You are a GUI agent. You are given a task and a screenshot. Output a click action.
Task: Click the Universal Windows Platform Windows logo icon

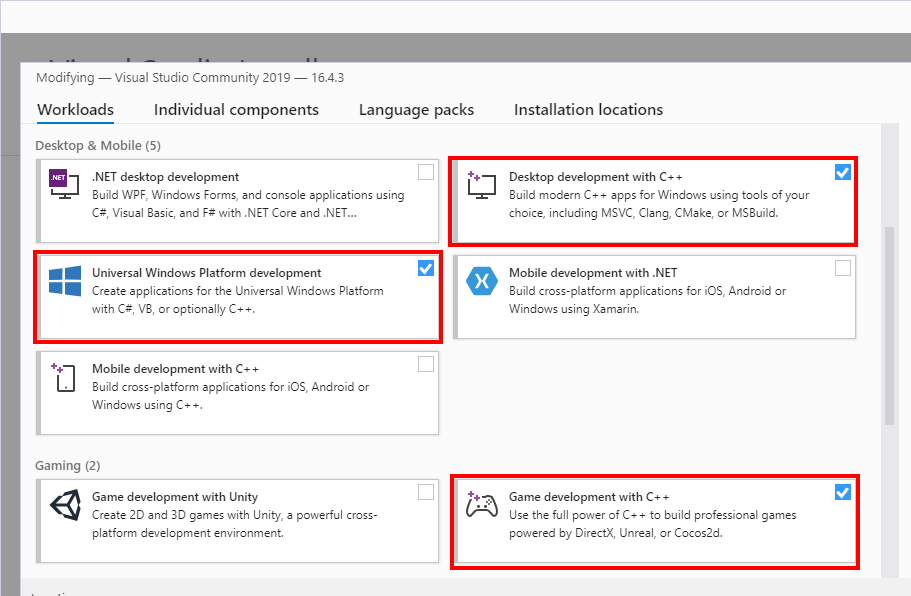(65, 281)
